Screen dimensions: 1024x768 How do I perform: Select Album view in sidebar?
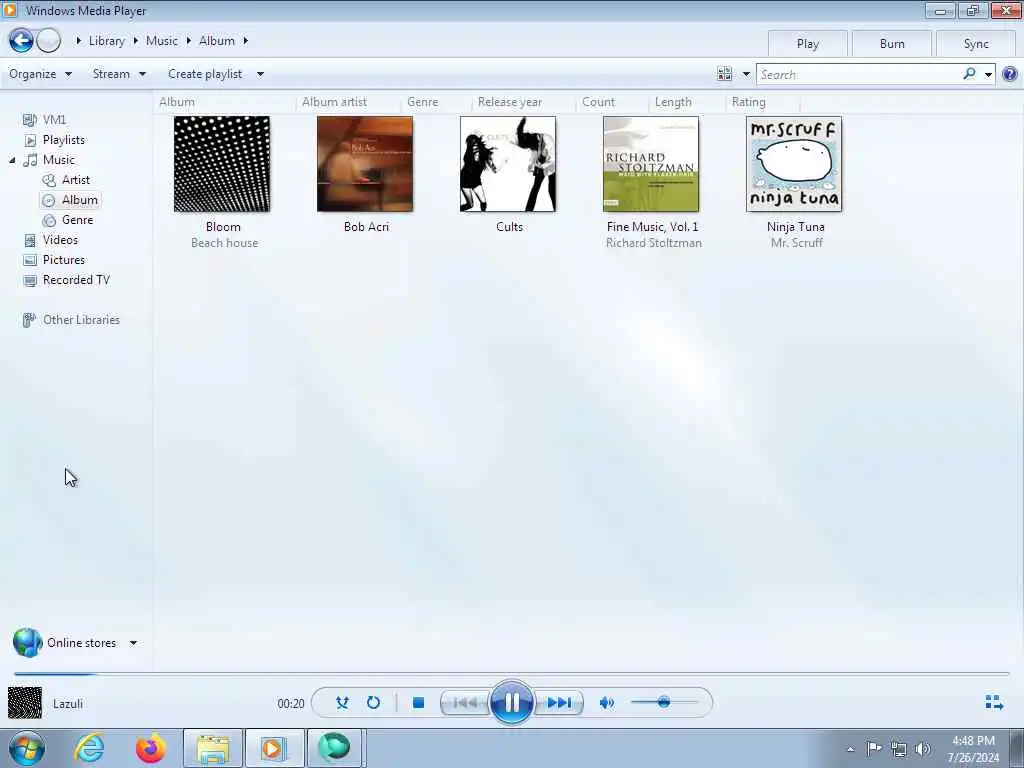click(70, 200)
